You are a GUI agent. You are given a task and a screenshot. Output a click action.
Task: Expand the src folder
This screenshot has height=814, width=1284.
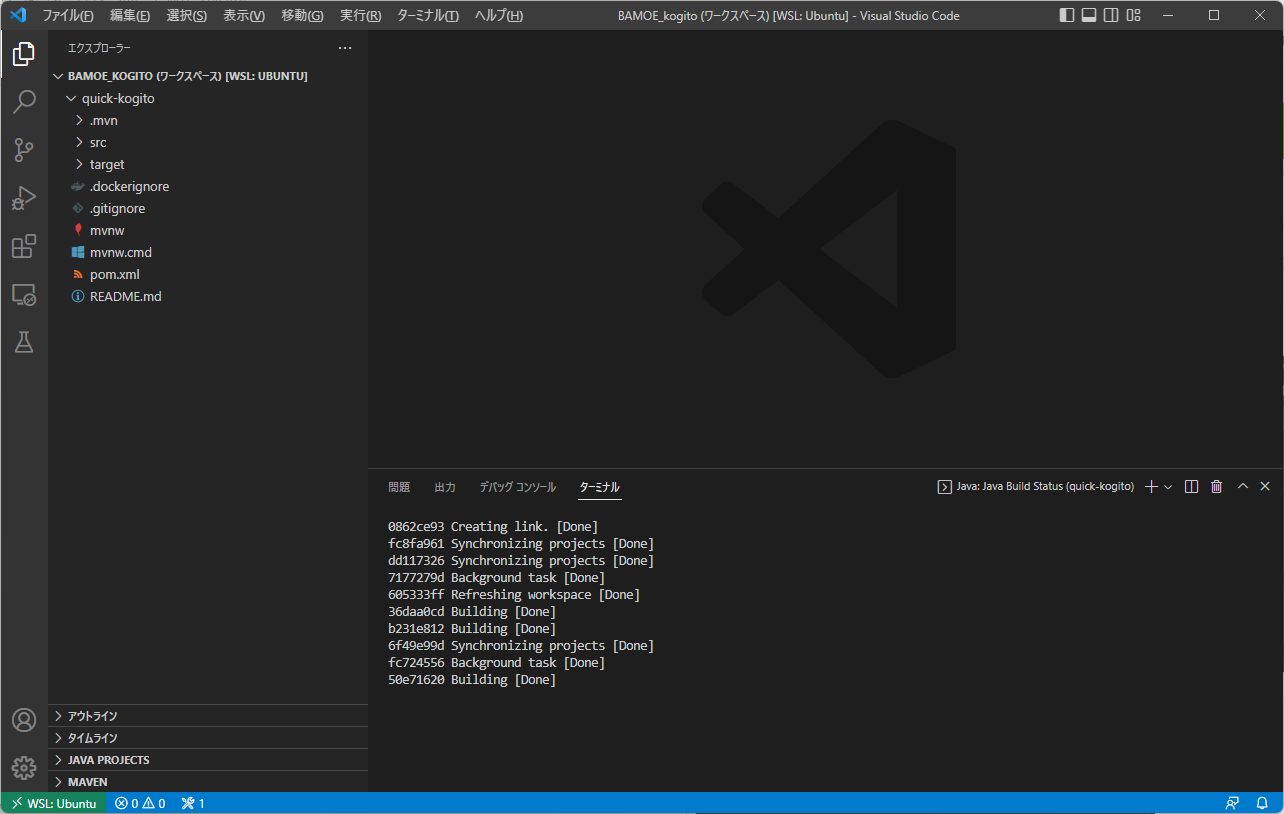(208, 143)
